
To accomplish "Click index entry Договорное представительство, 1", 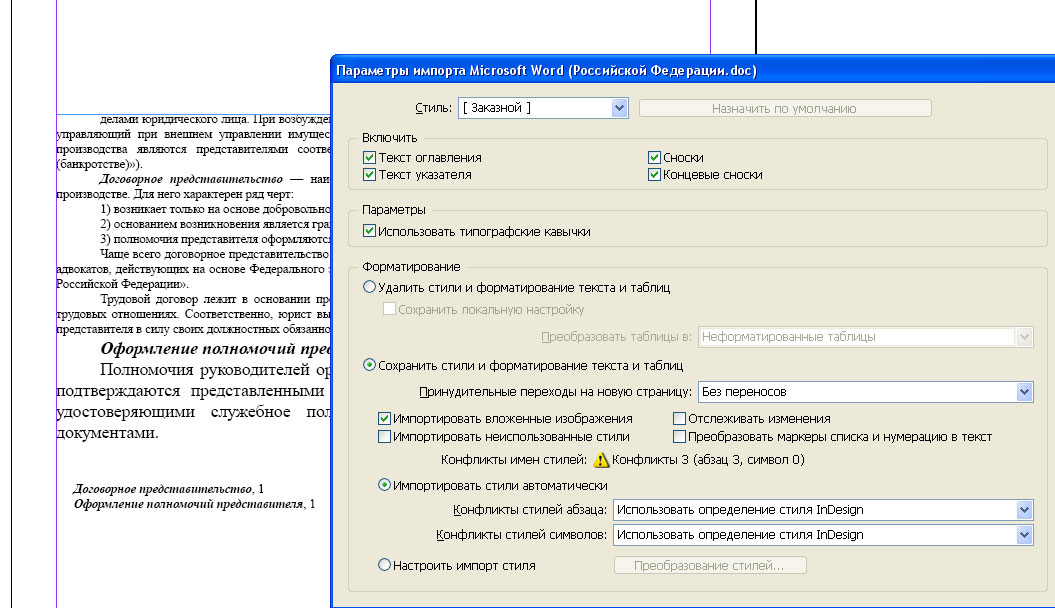I will (168, 489).
